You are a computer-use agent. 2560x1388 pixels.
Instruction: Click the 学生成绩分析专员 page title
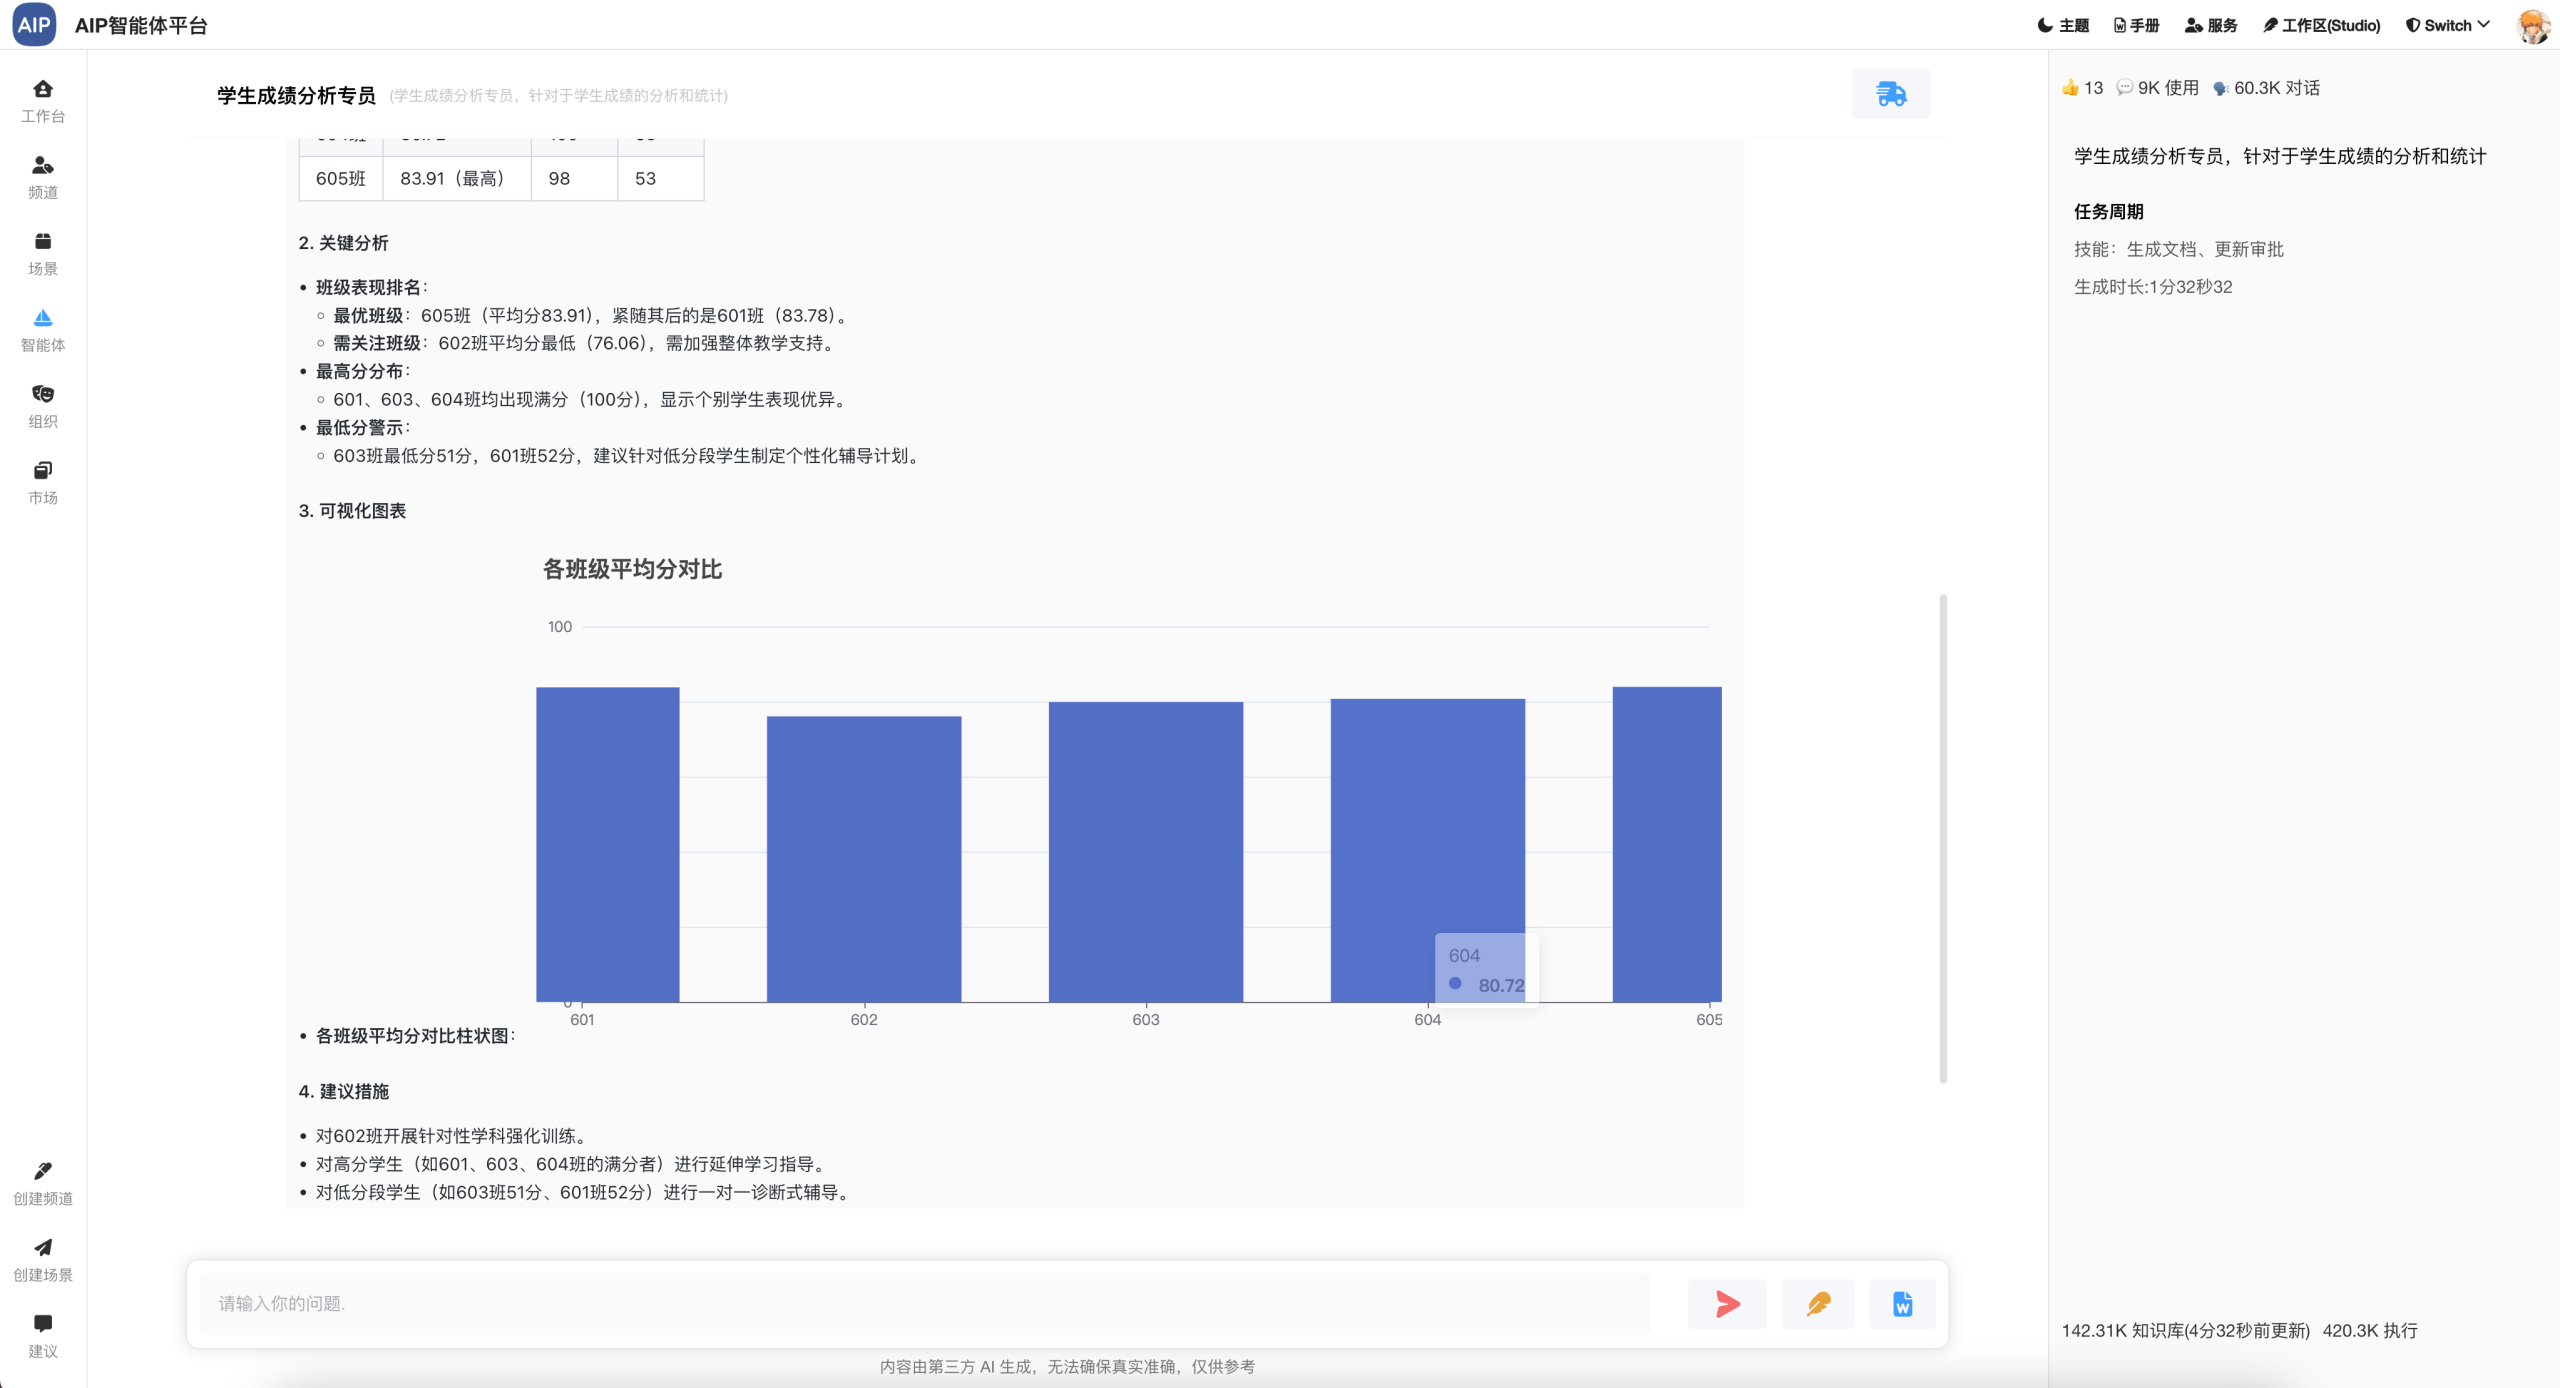(x=296, y=95)
